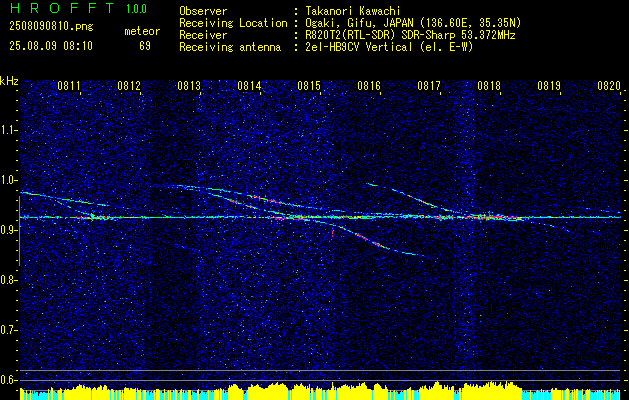This screenshot has height=400, width=629.
Task: Click the 2el-HB9CV Vertical antenna text
Action: pyautogui.click(x=389, y=47)
